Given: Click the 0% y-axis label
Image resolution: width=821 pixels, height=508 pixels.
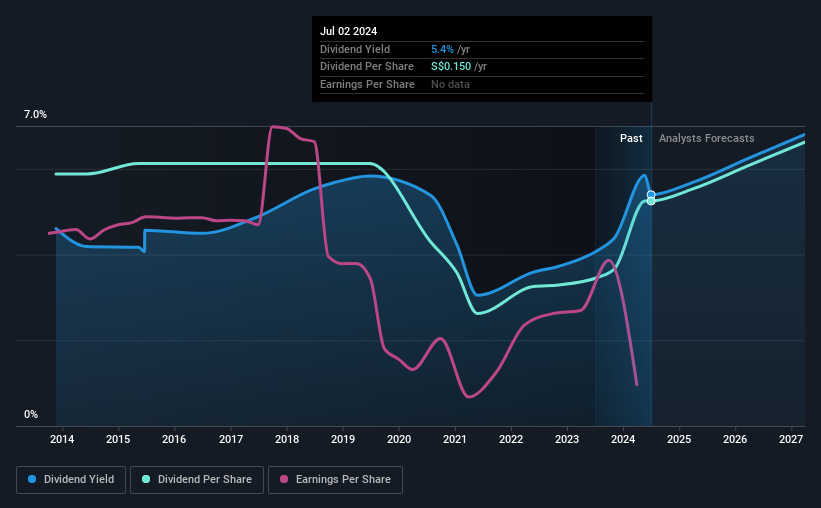Looking at the screenshot, I should 31,414.
